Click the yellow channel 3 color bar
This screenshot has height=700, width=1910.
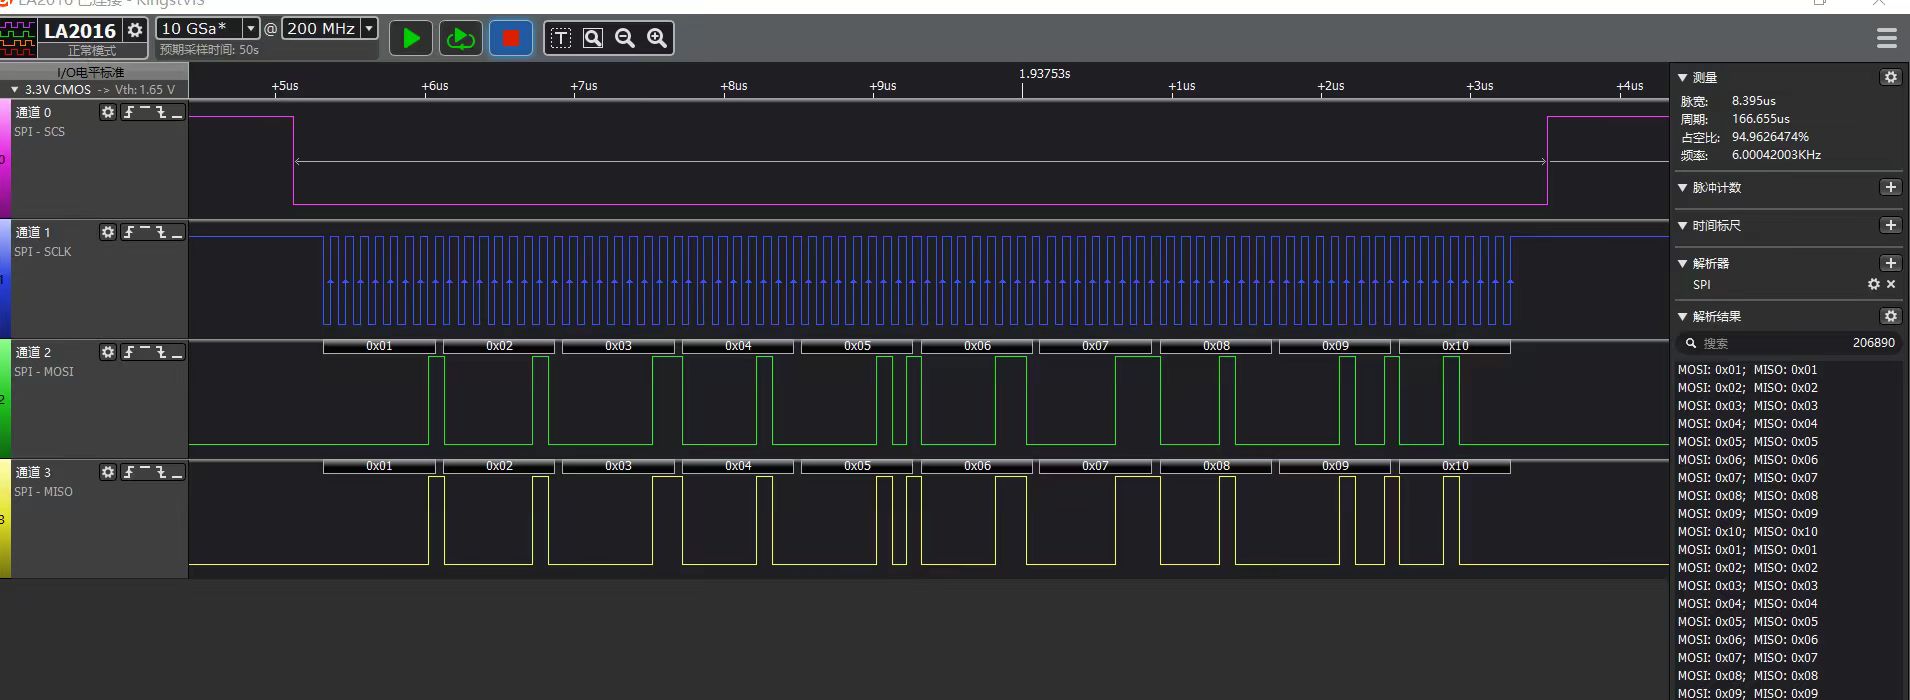(5, 519)
